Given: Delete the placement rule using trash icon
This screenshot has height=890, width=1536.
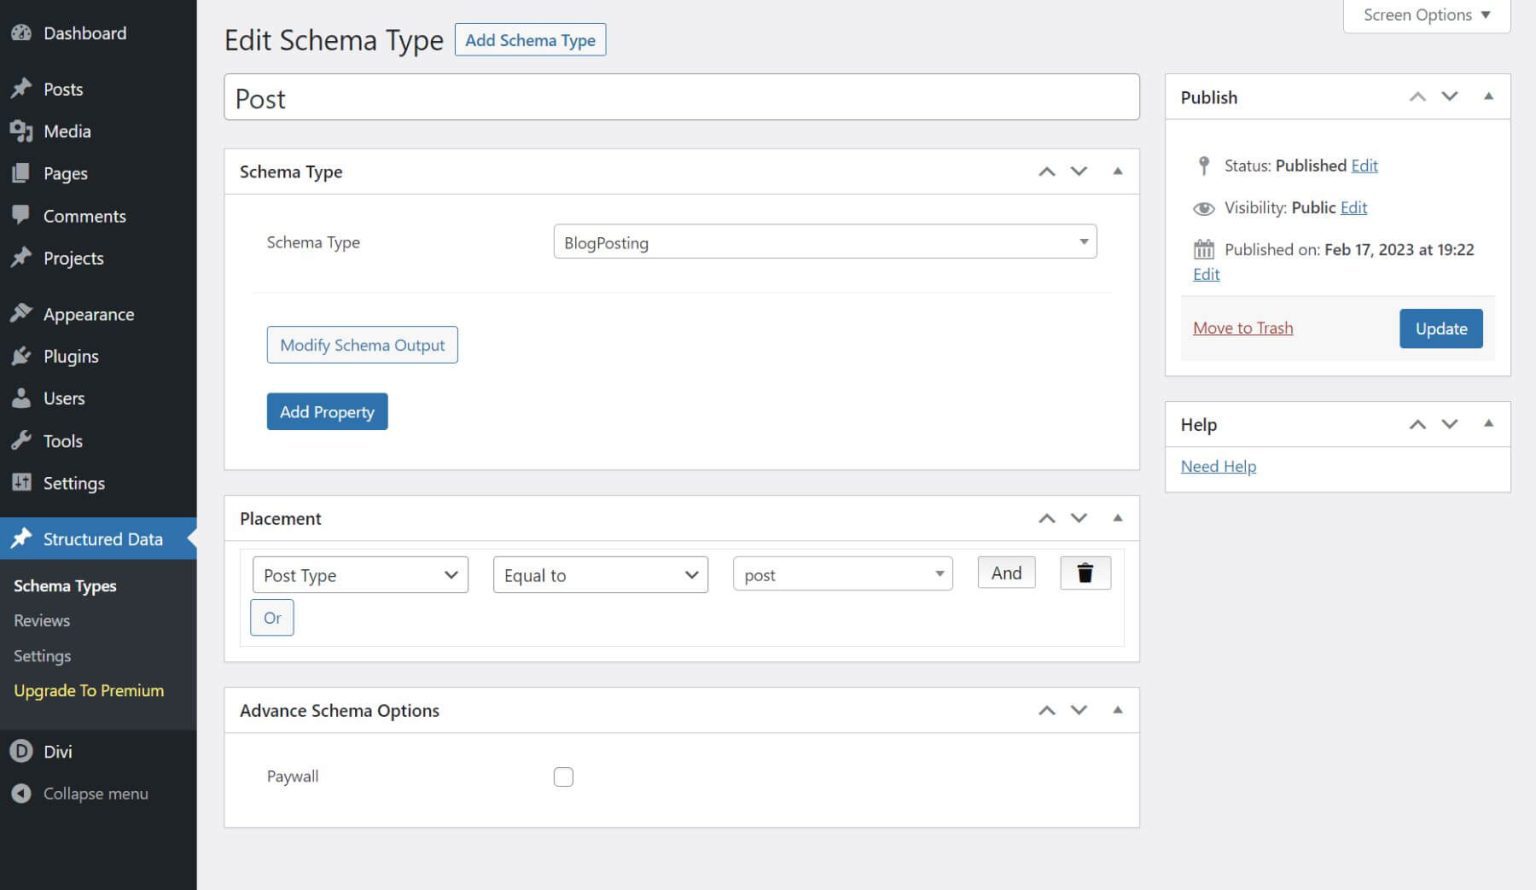Looking at the screenshot, I should coord(1085,573).
